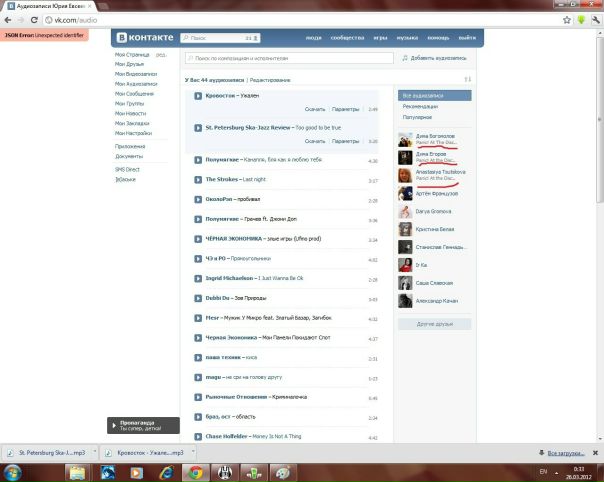Open Параметры for the Кровосток track

pos(345,109)
